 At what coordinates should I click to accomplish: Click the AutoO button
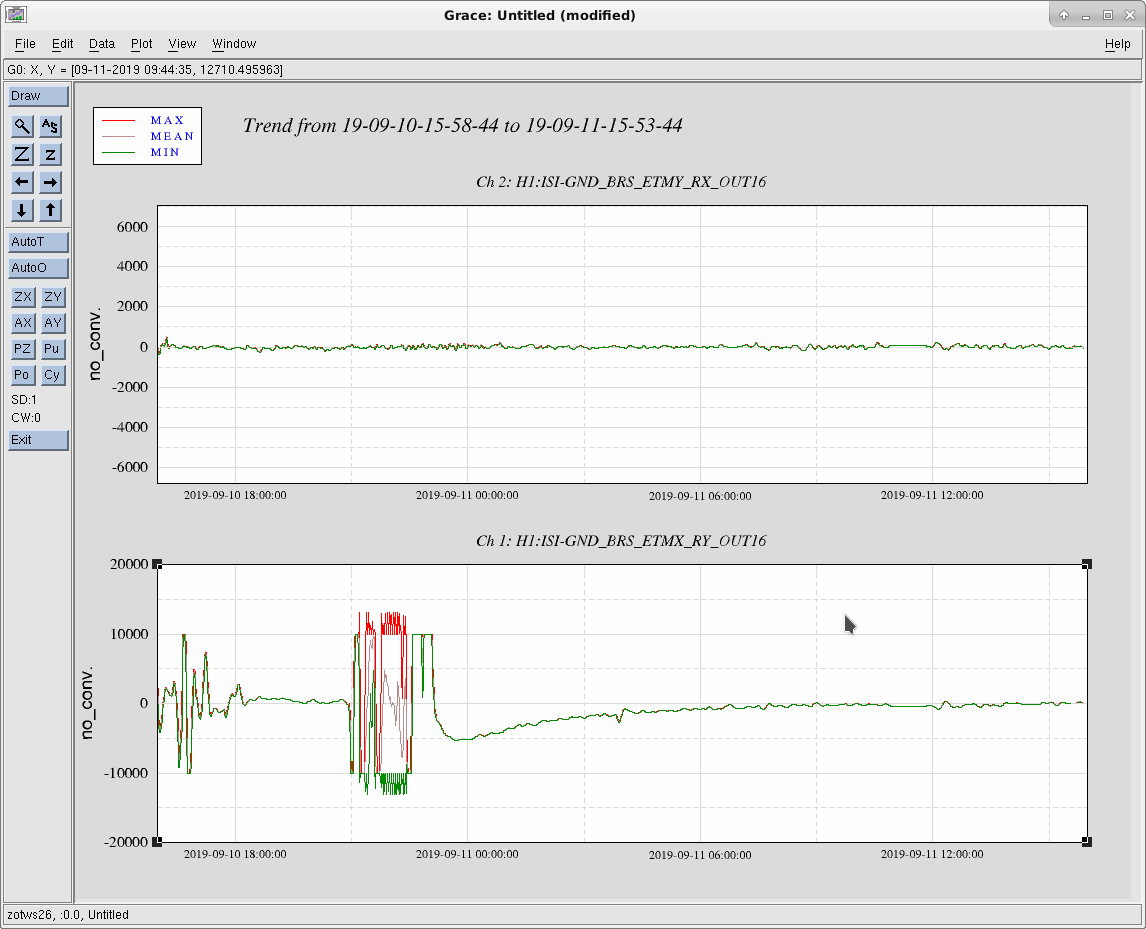(38, 268)
